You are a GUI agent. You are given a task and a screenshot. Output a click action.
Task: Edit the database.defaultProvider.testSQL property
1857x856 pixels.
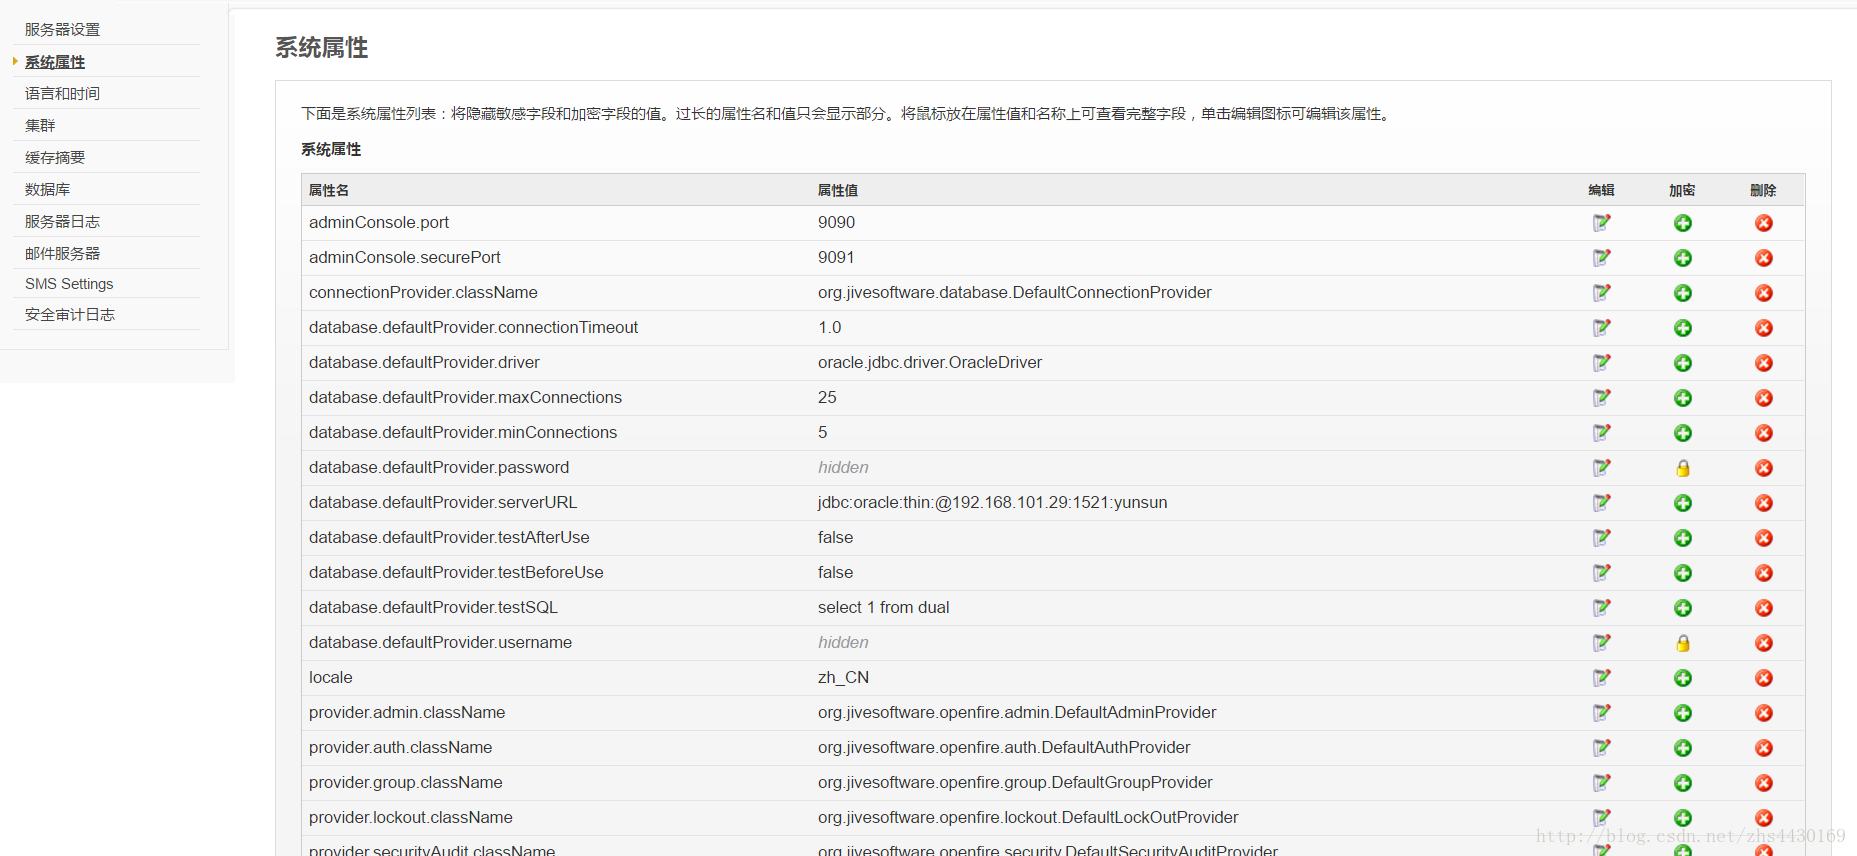[1602, 608]
